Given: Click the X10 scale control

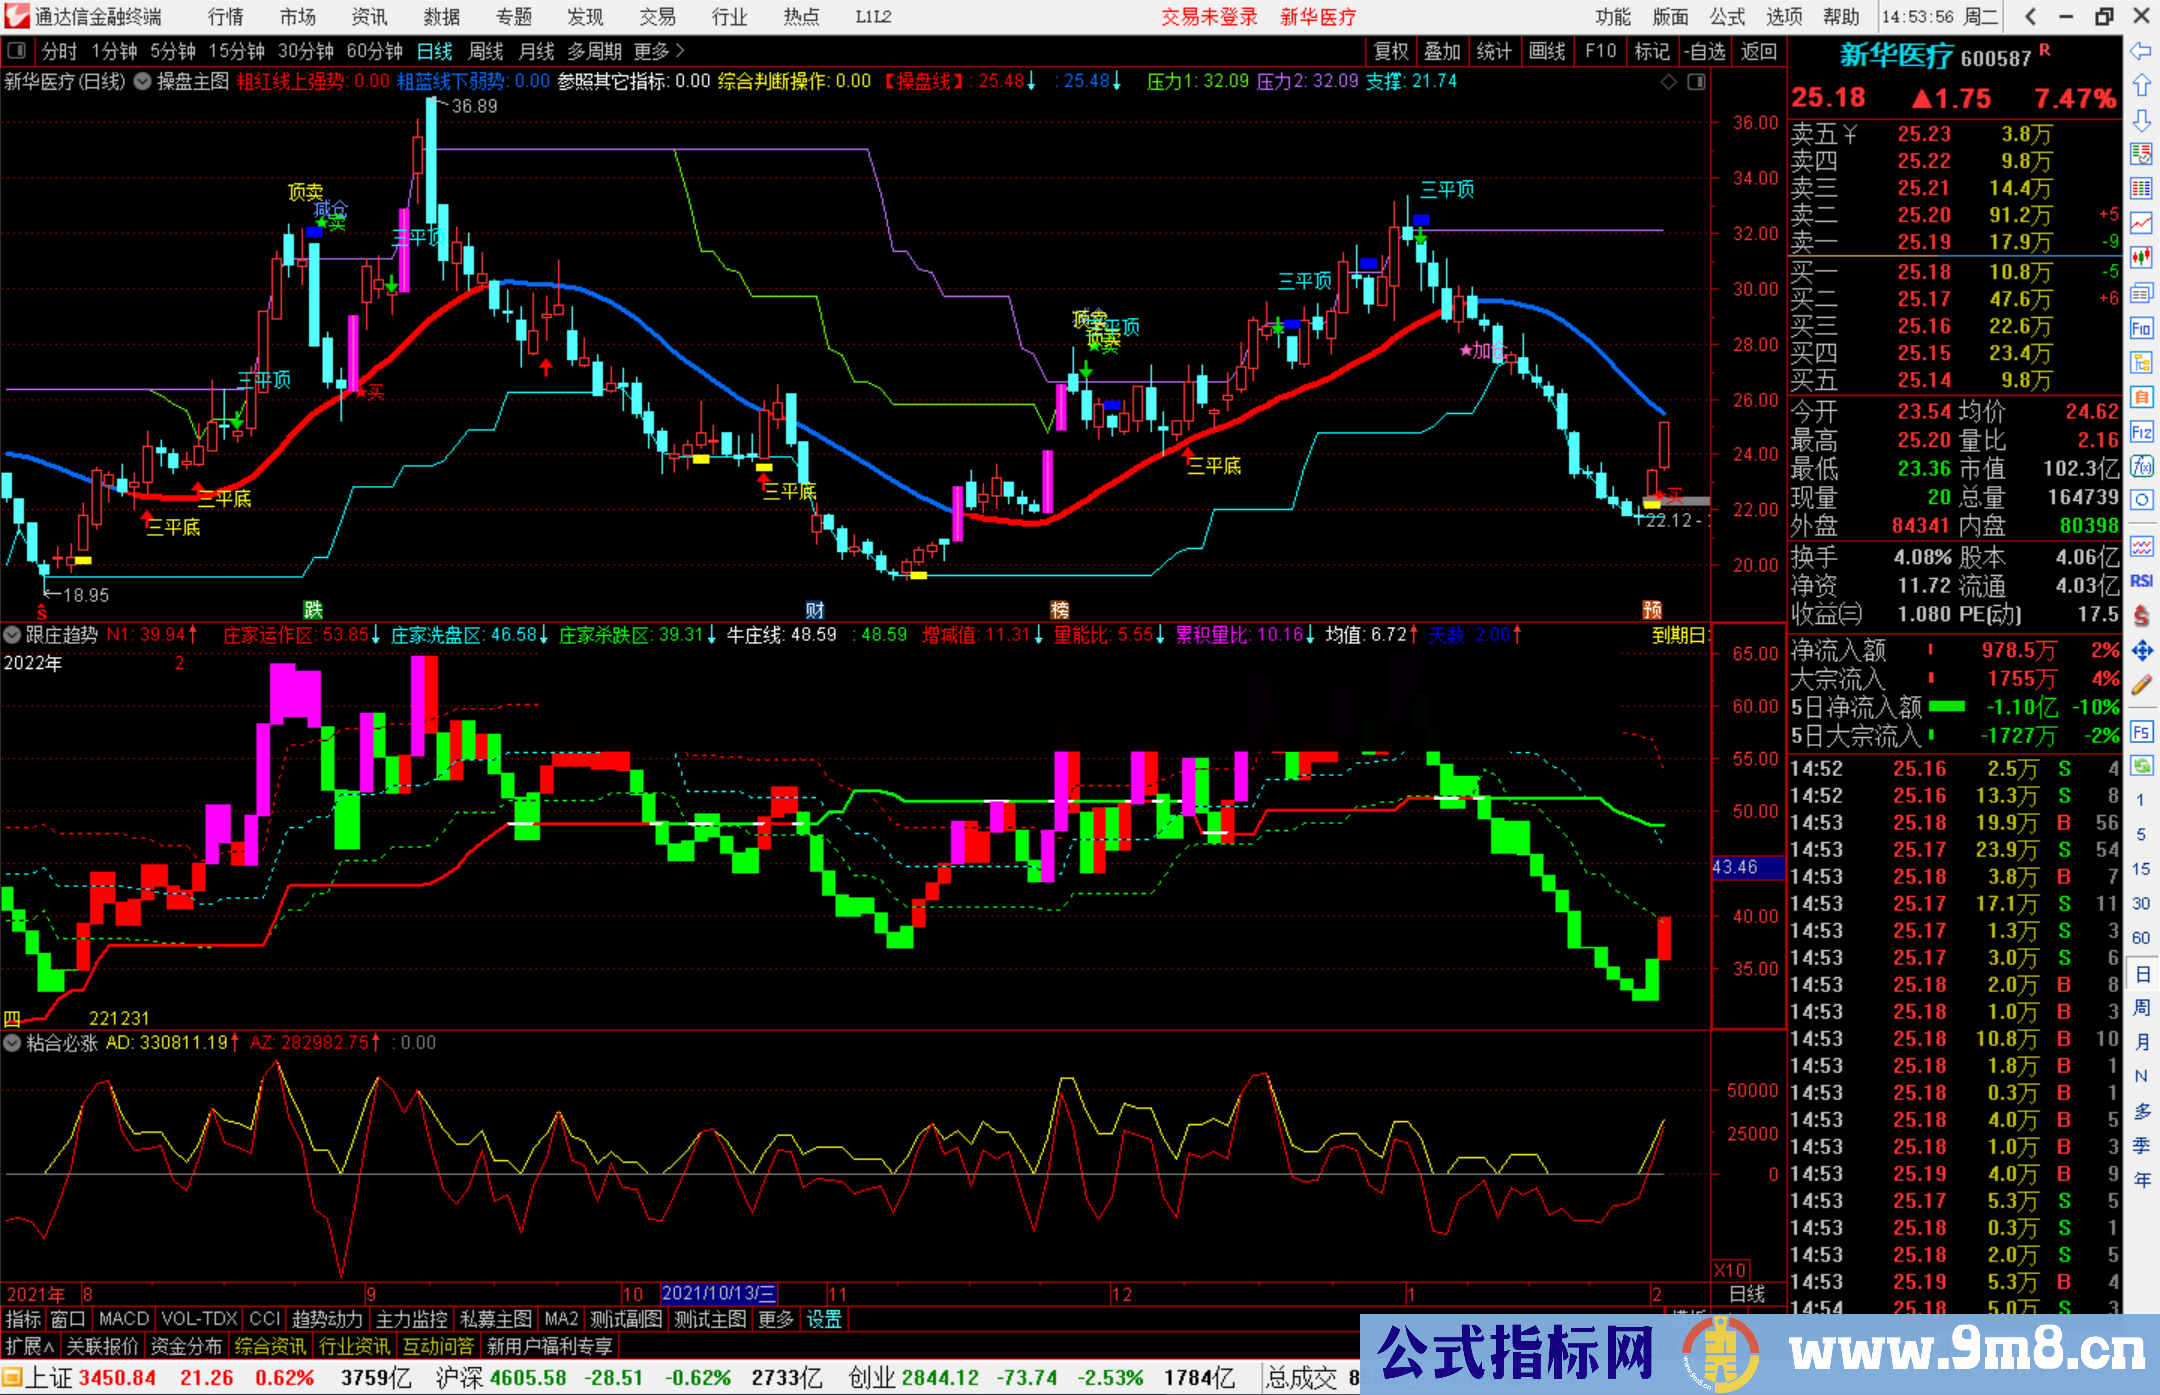Looking at the screenshot, I should click(1730, 1269).
